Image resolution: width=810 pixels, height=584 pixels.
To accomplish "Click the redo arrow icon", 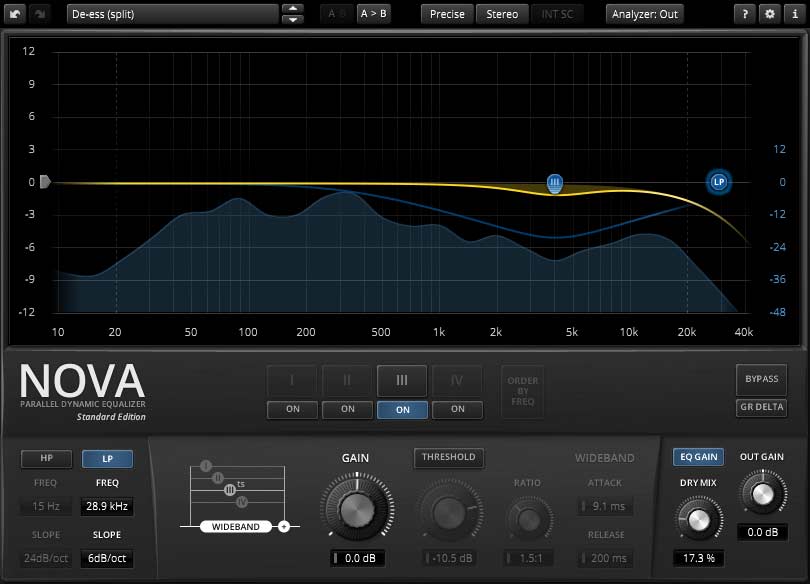I will pos(40,14).
